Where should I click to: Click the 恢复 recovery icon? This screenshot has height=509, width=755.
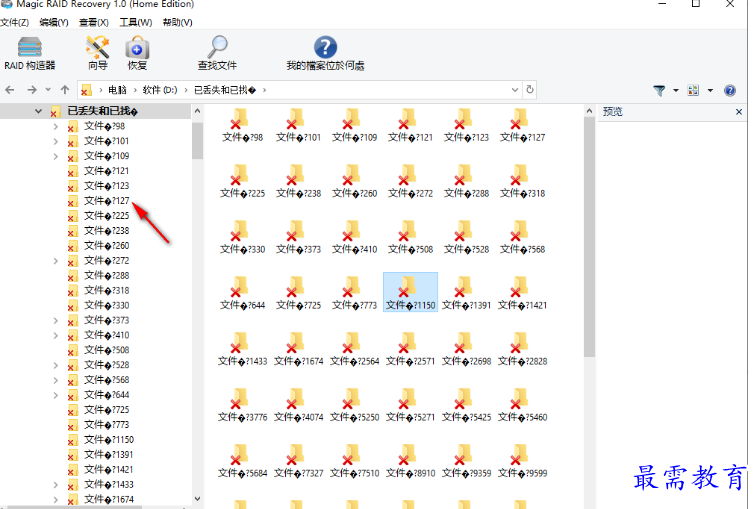pyautogui.click(x=137, y=53)
